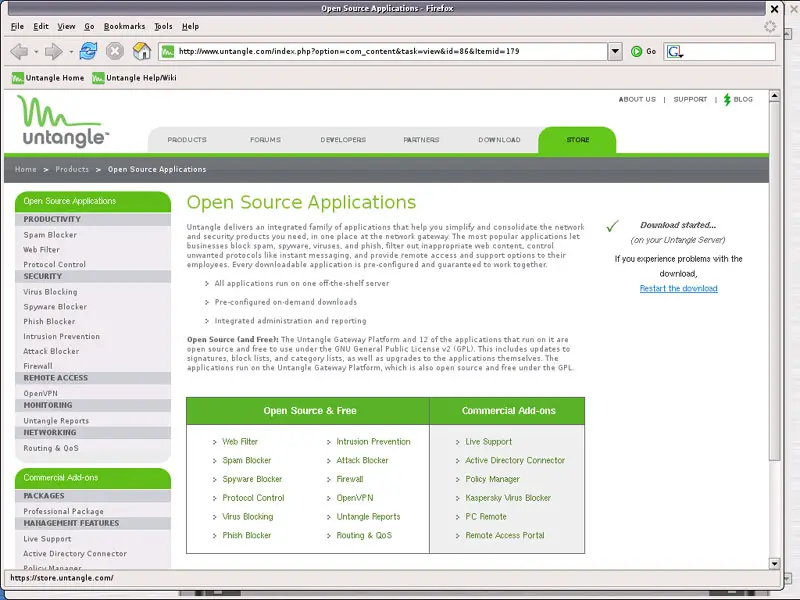Screen dimensions: 800x600
Task: Click the Commercial Add-ons sidebar header
Action: click(93, 478)
